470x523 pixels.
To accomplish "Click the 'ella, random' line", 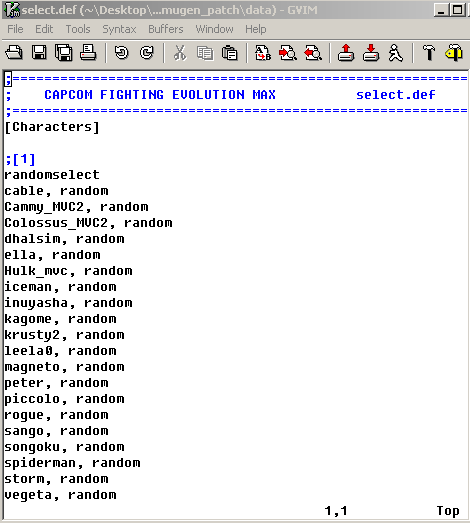I will pyautogui.click(x=52, y=255).
